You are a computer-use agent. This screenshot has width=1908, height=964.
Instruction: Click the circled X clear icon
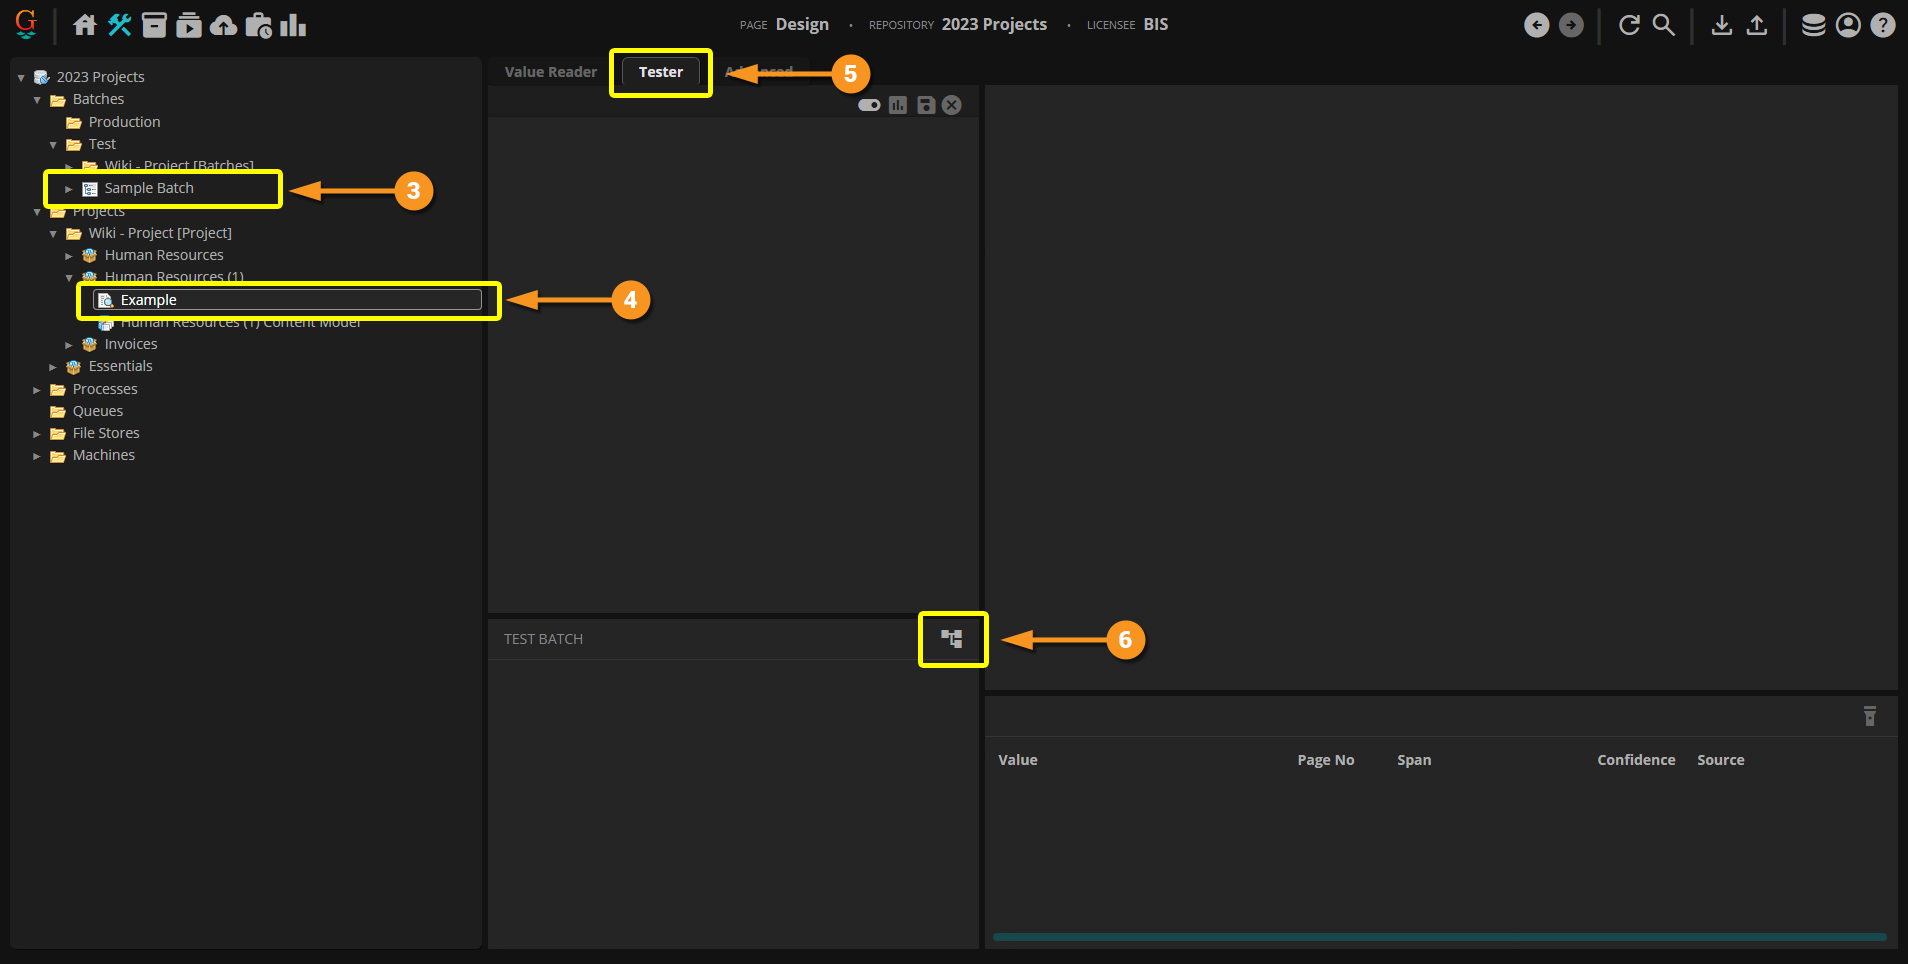(x=952, y=105)
